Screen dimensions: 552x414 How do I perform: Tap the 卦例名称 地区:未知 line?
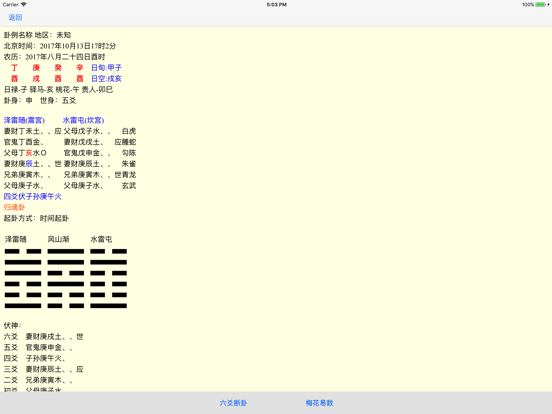coord(37,35)
